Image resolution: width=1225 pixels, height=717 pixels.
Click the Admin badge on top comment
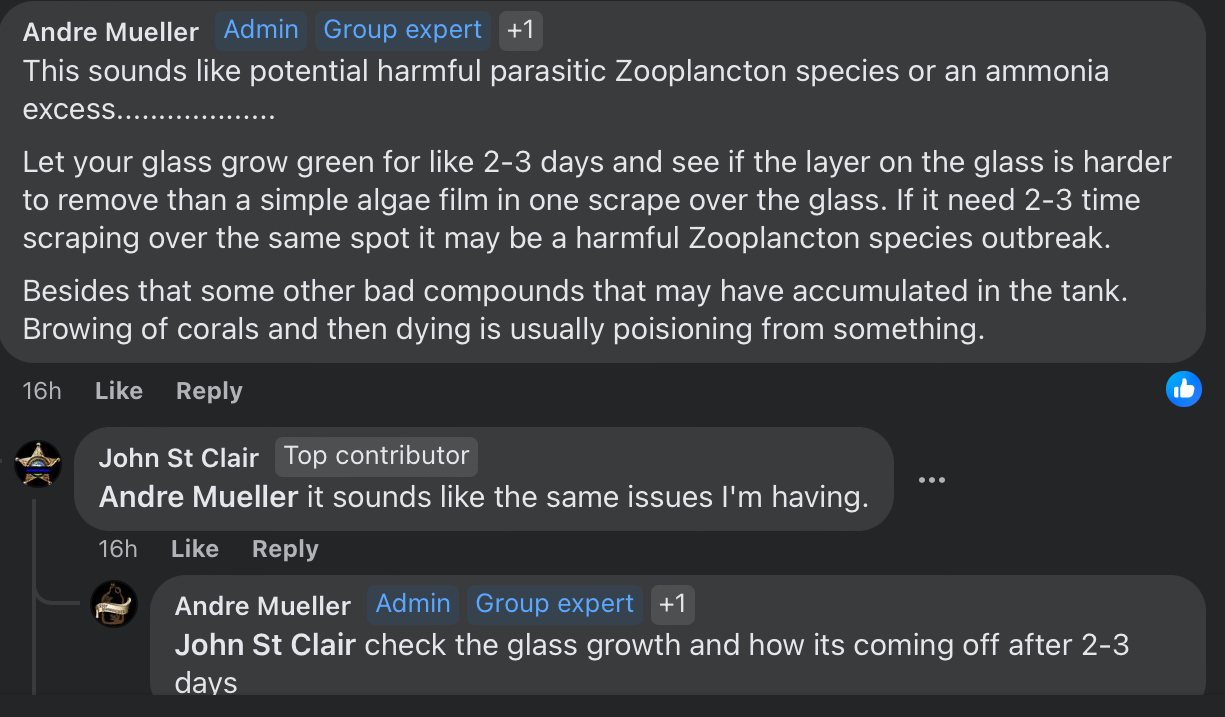261,30
